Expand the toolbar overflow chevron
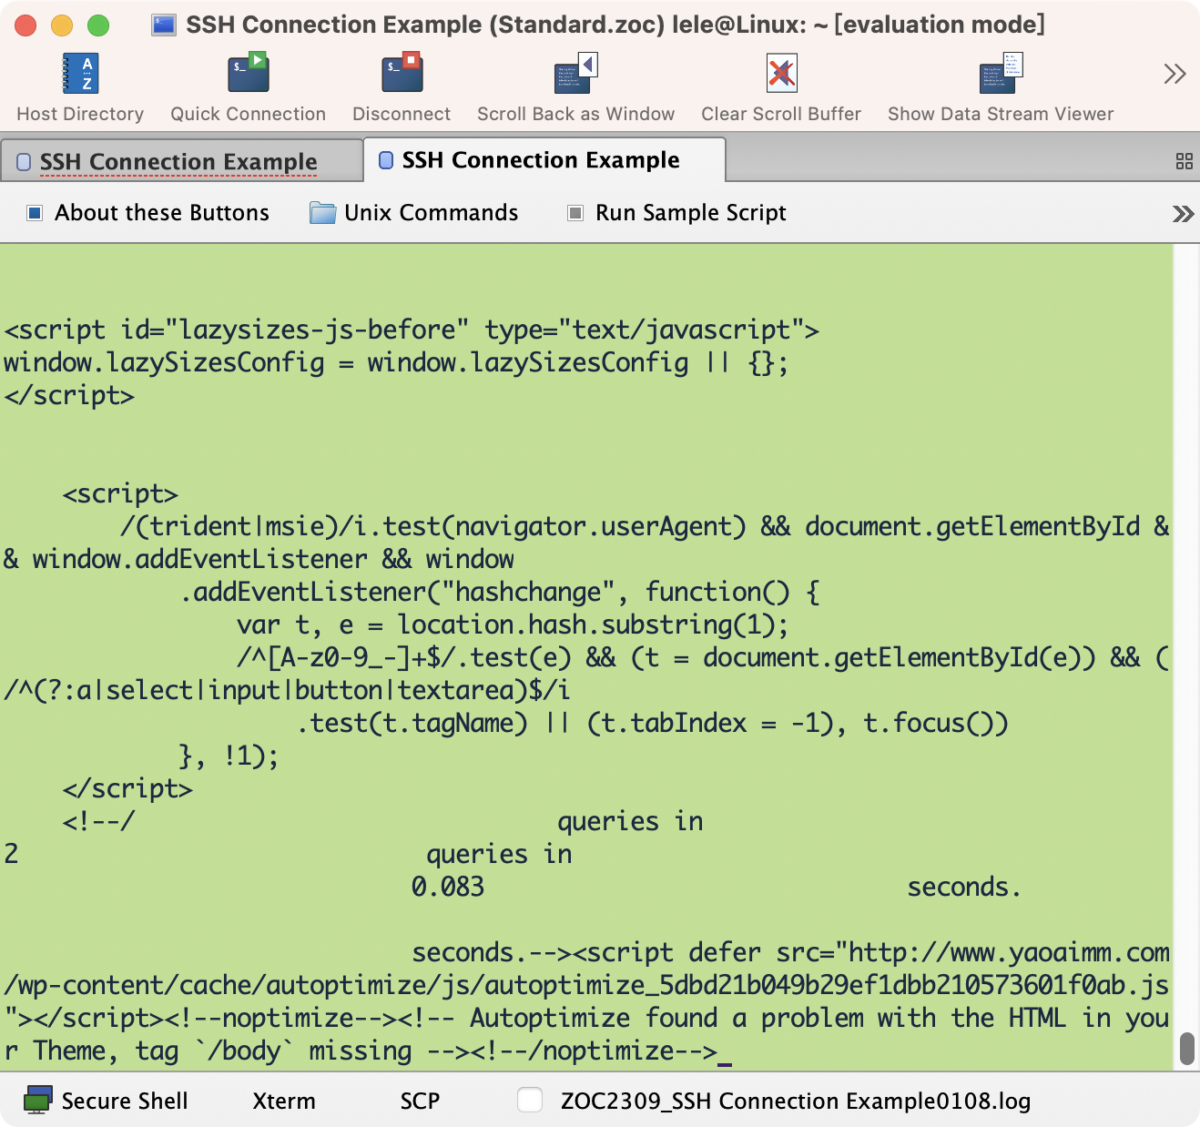The image size is (1200, 1127). (x=1174, y=74)
